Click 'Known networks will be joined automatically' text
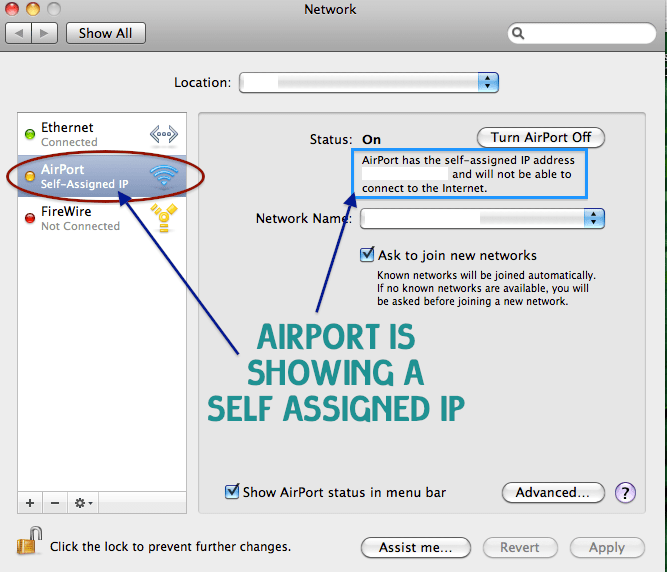Image resolution: width=667 pixels, height=572 pixels. 486,275
